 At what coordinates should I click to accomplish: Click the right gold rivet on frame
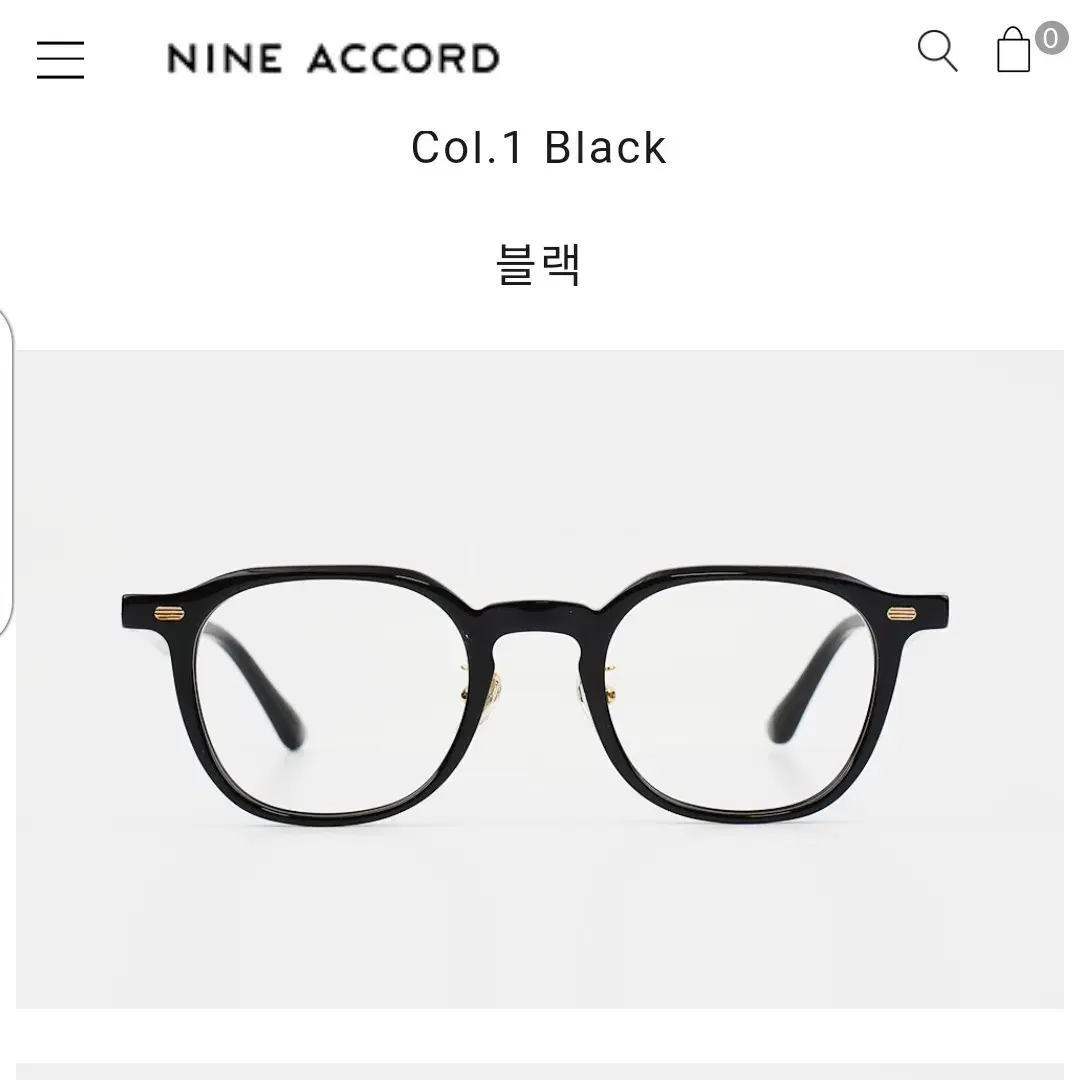coord(902,613)
